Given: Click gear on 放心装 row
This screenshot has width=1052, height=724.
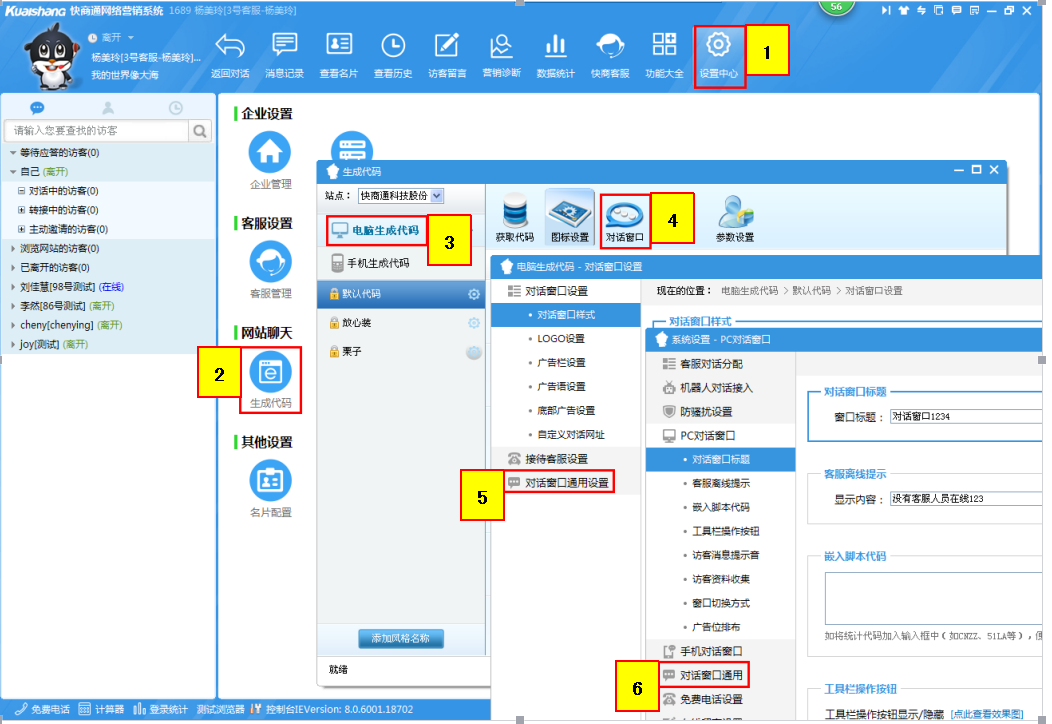Looking at the screenshot, I should pyautogui.click(x=474, y=323).
